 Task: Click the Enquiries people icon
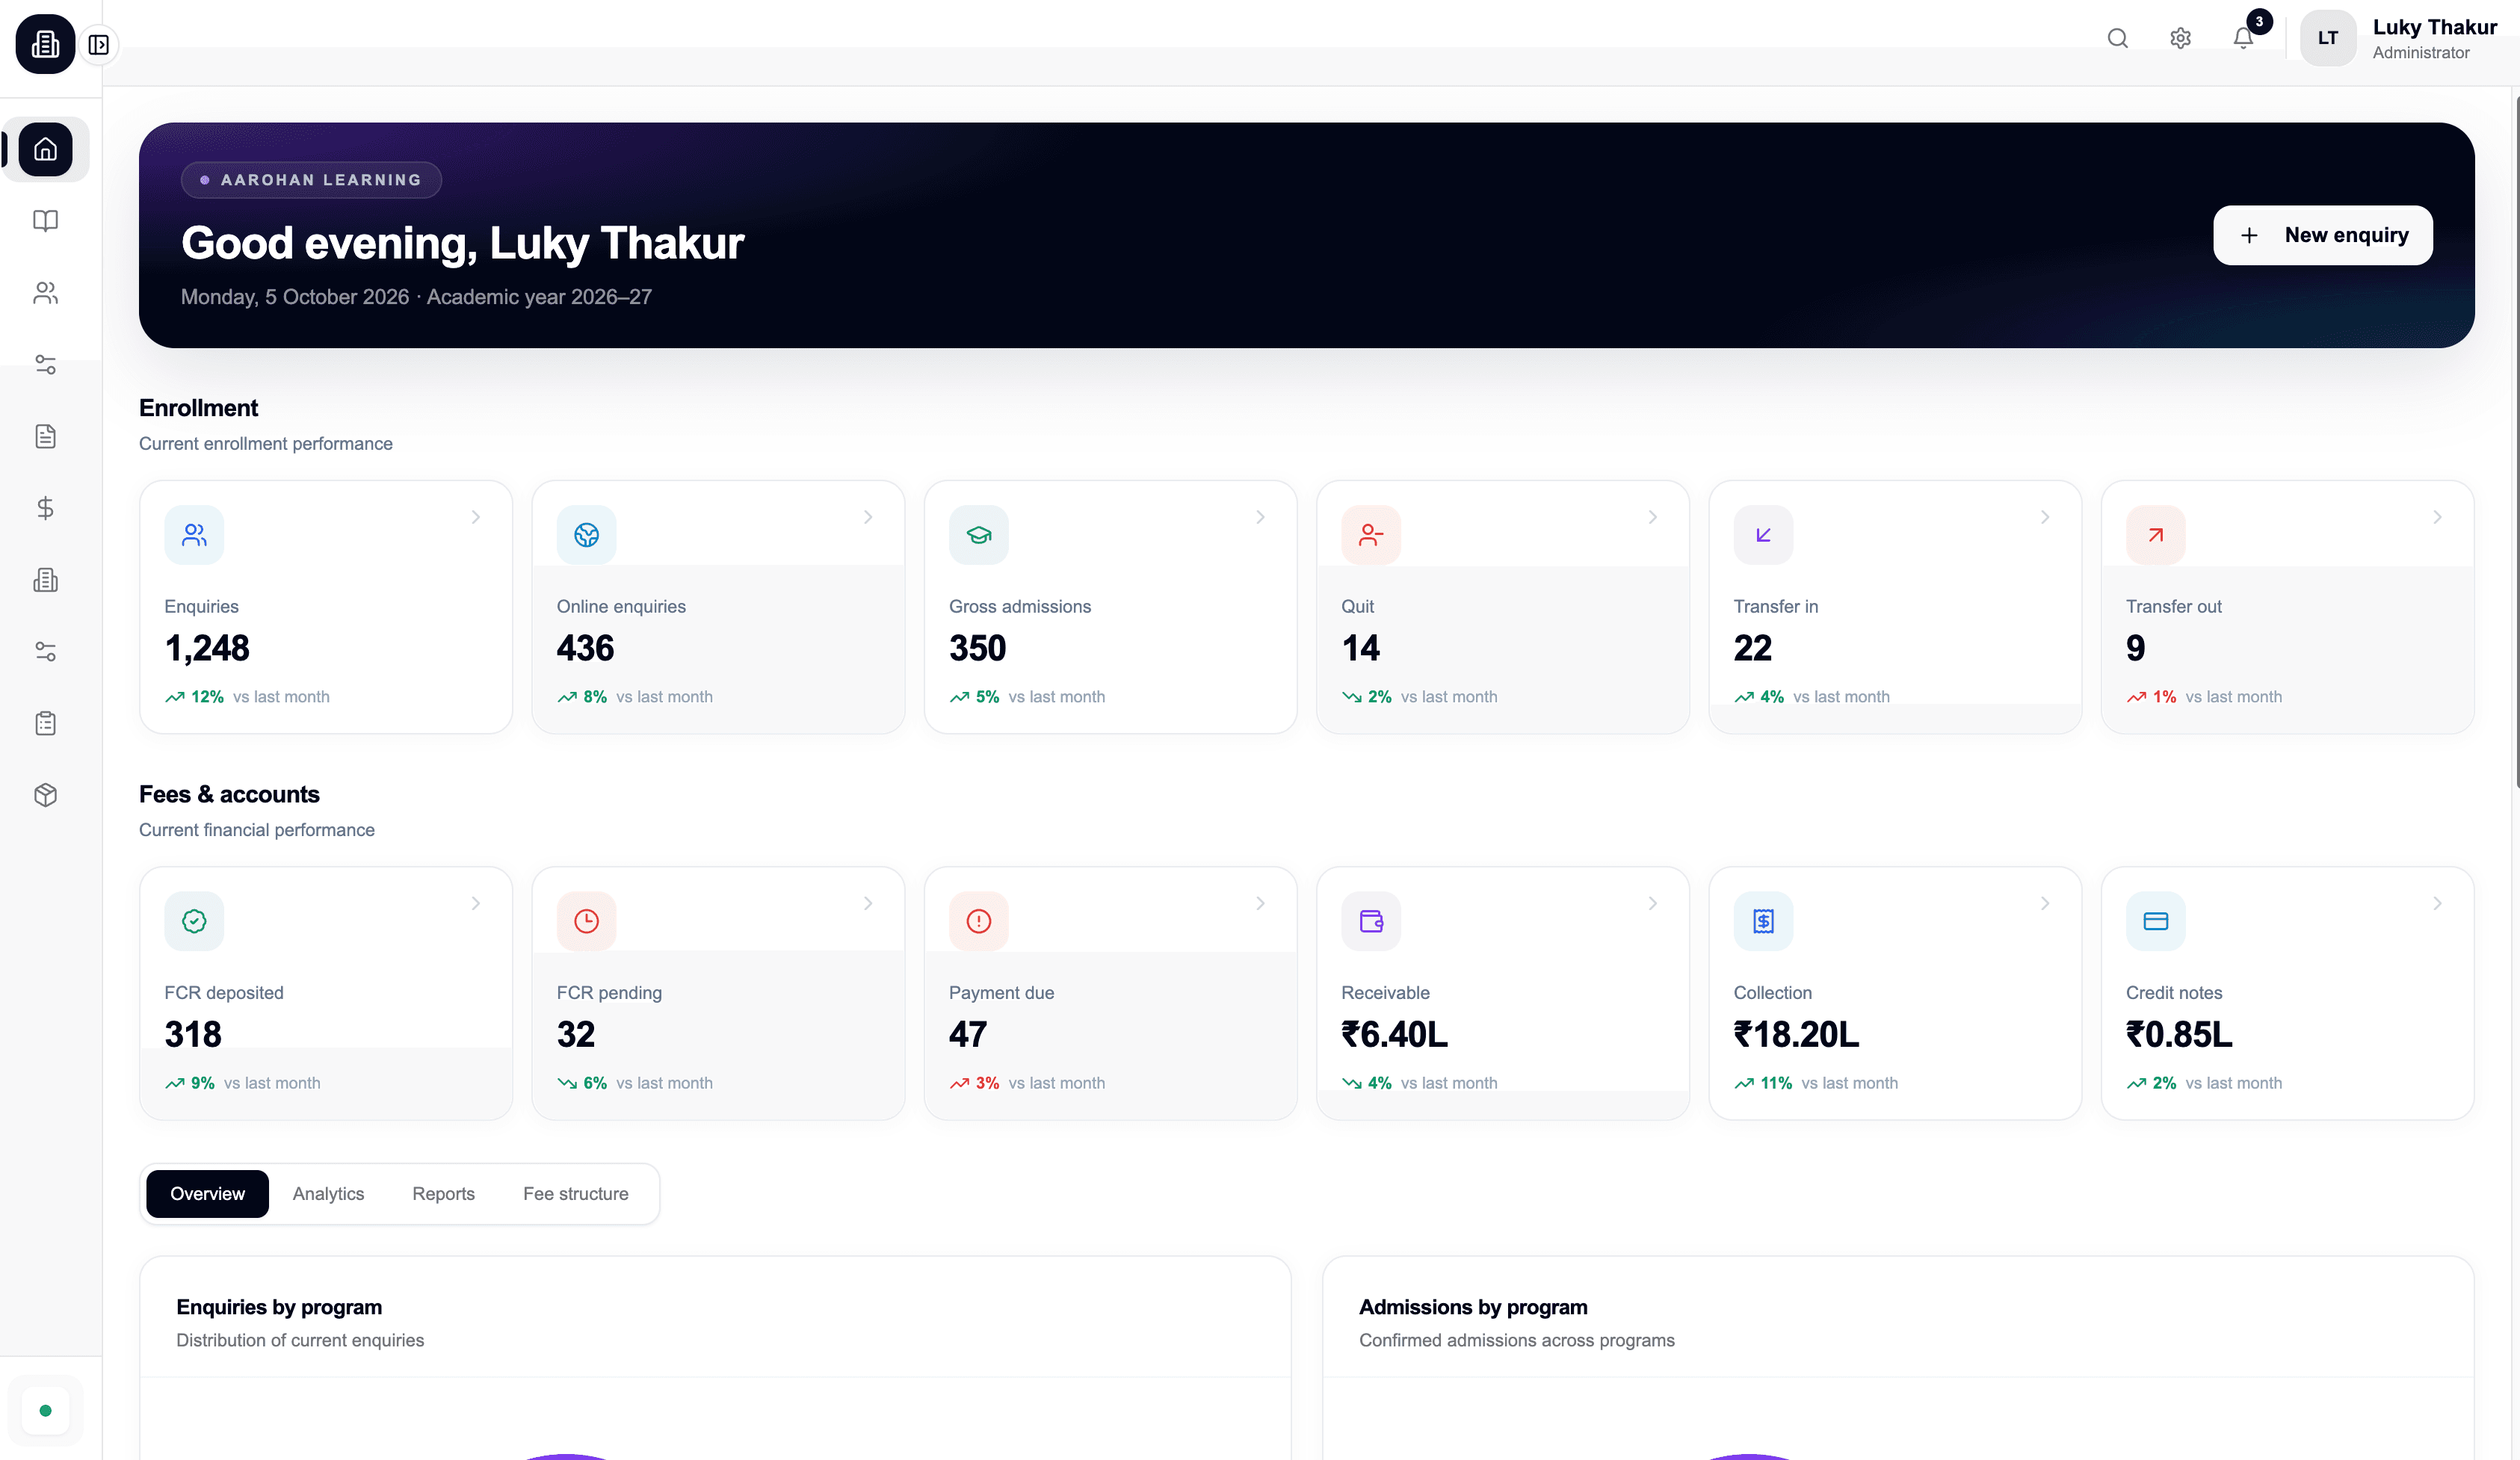[194, 535]
